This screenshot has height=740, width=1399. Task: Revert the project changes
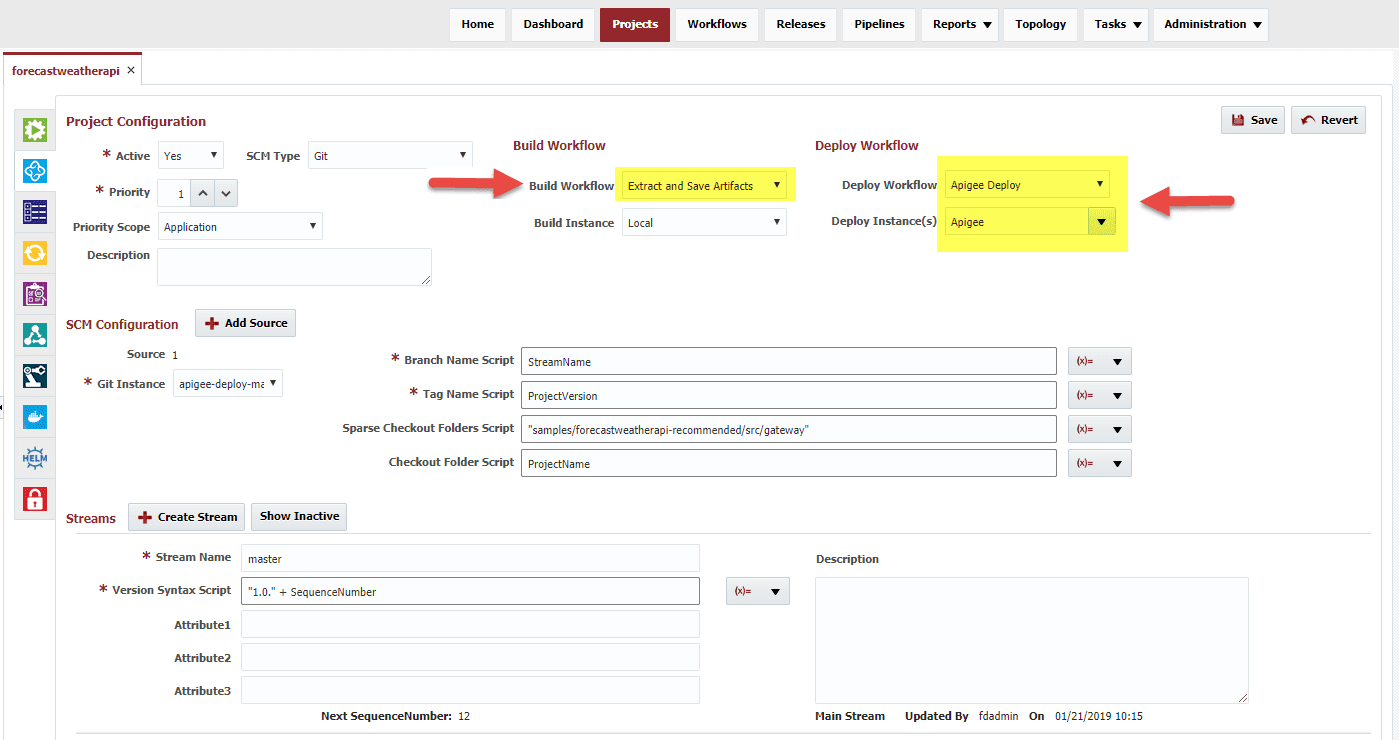tap(1329, 120)
